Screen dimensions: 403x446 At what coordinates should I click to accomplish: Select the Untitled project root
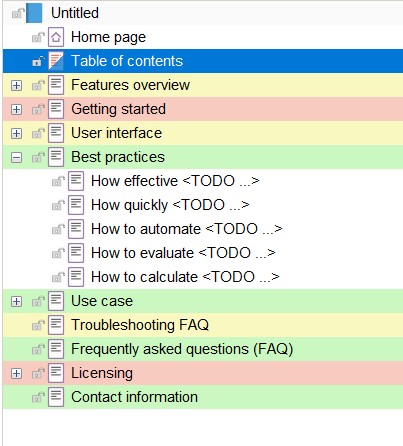click(x=75, y=13)
